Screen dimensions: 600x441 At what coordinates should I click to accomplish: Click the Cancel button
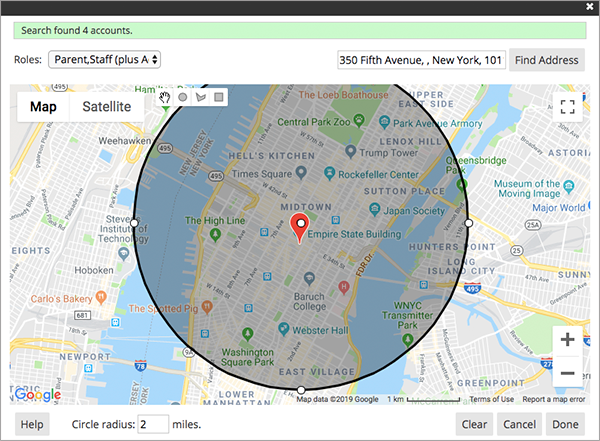tap(519, 424)
